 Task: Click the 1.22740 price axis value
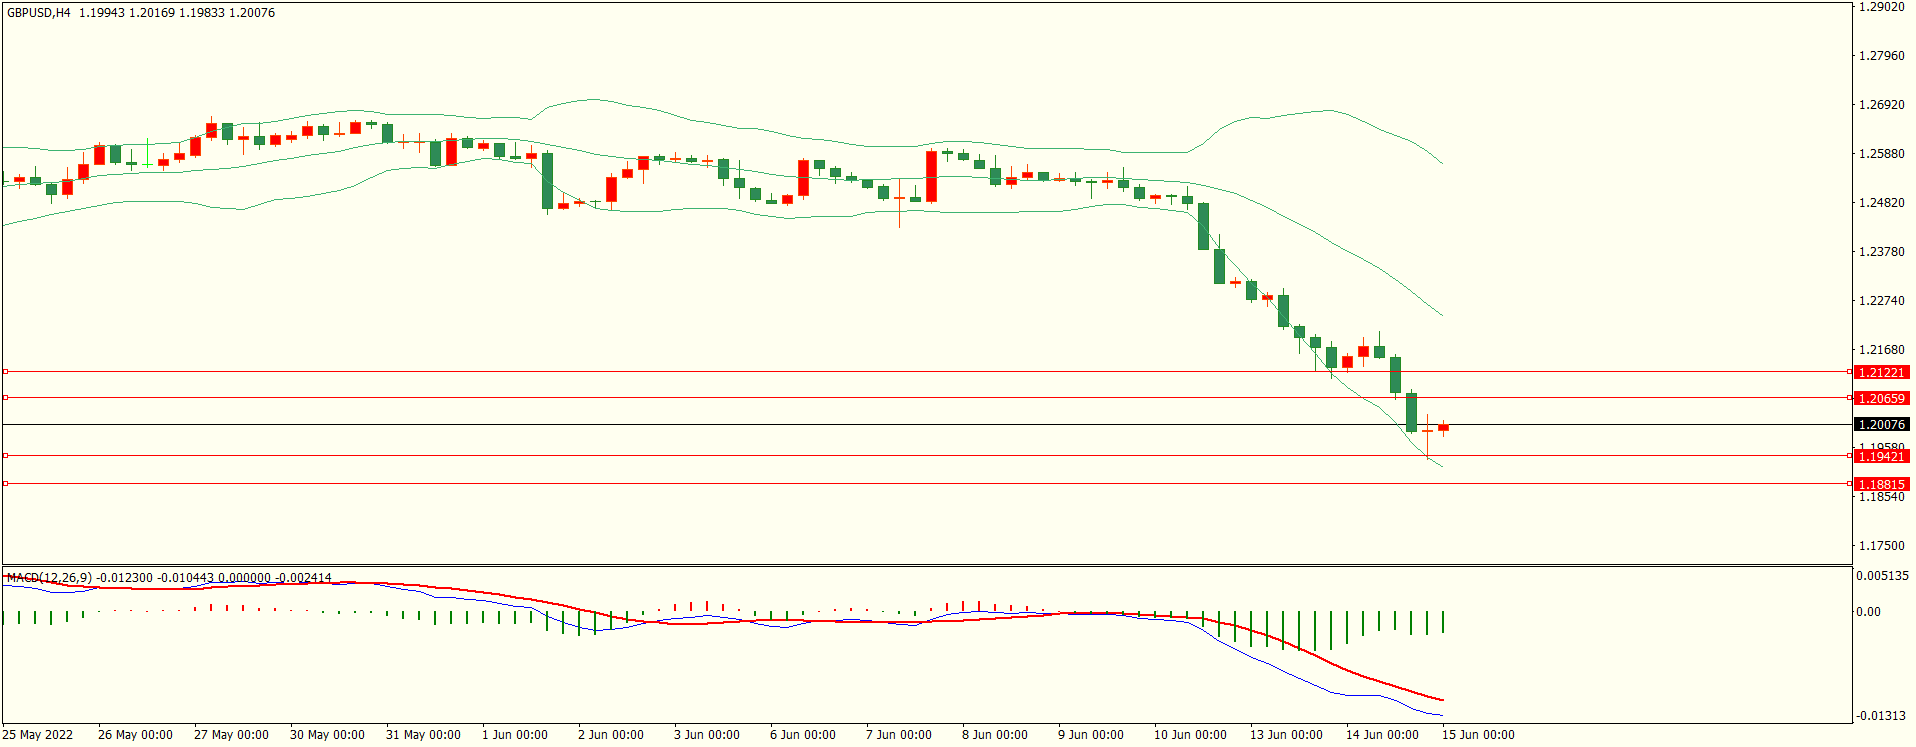click(x=1881, y=301)
